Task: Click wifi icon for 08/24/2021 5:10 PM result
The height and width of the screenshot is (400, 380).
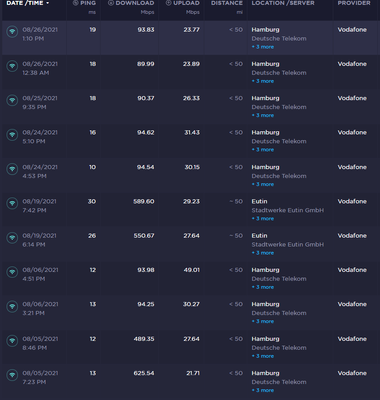Action: tap(12, 135)
